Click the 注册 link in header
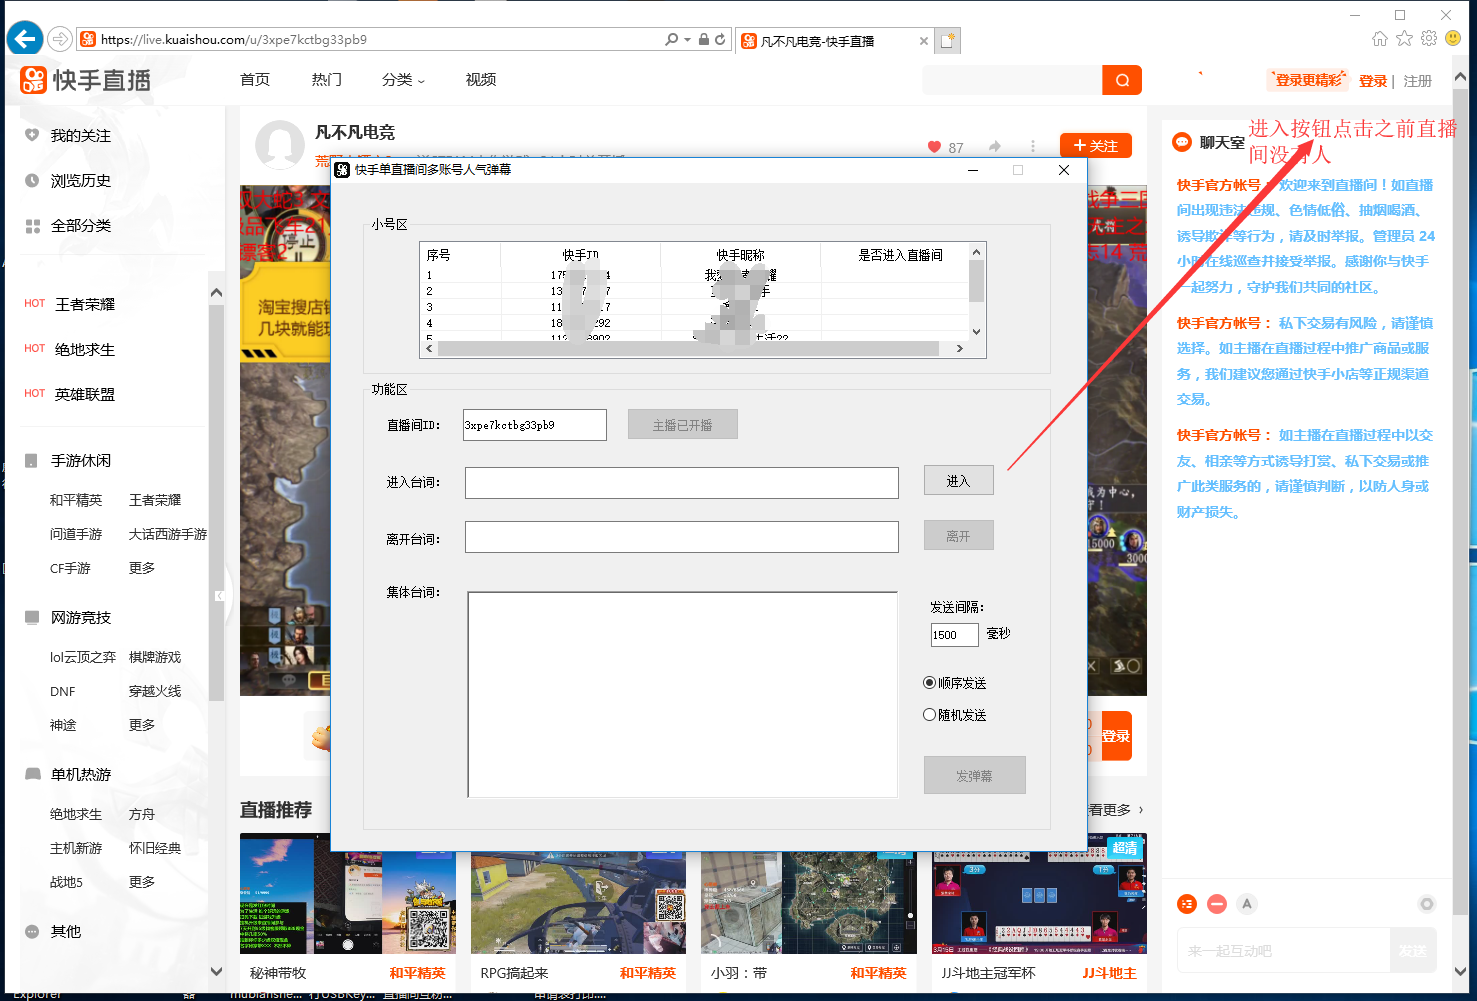The width and height of the screenshot is (1477, 1001). tap(1418, 81)
